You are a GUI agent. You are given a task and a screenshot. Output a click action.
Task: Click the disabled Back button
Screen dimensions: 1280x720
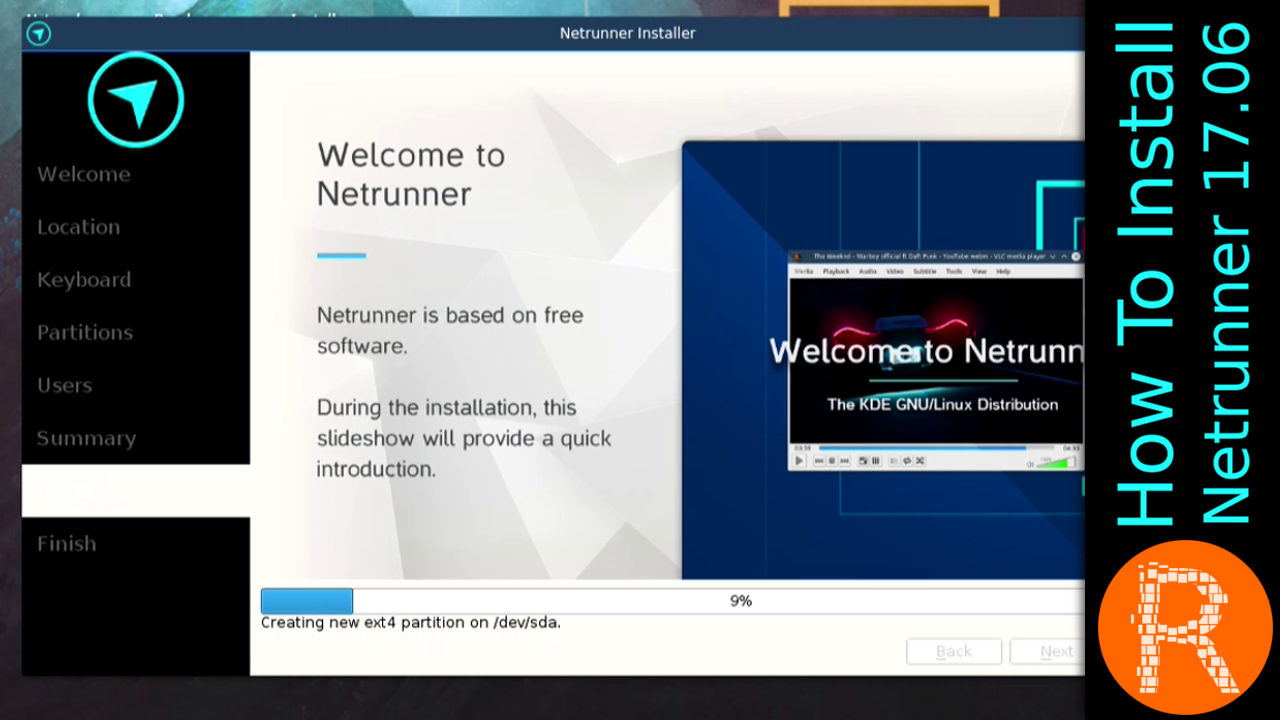click(x=954, y=651)
